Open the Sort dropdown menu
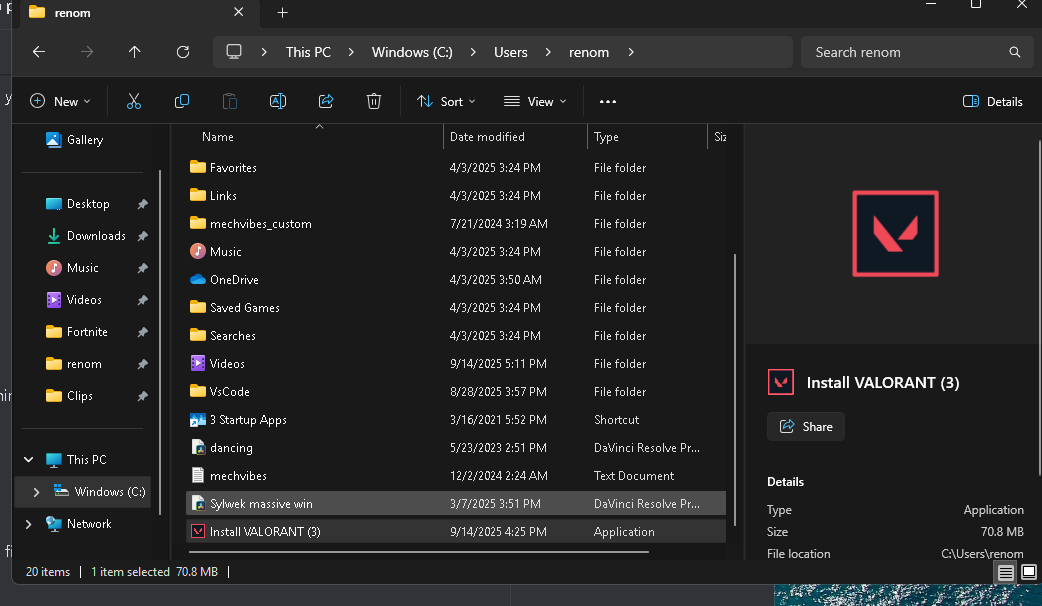Viewport: 1042px width, 606px height. pos(446,102)
